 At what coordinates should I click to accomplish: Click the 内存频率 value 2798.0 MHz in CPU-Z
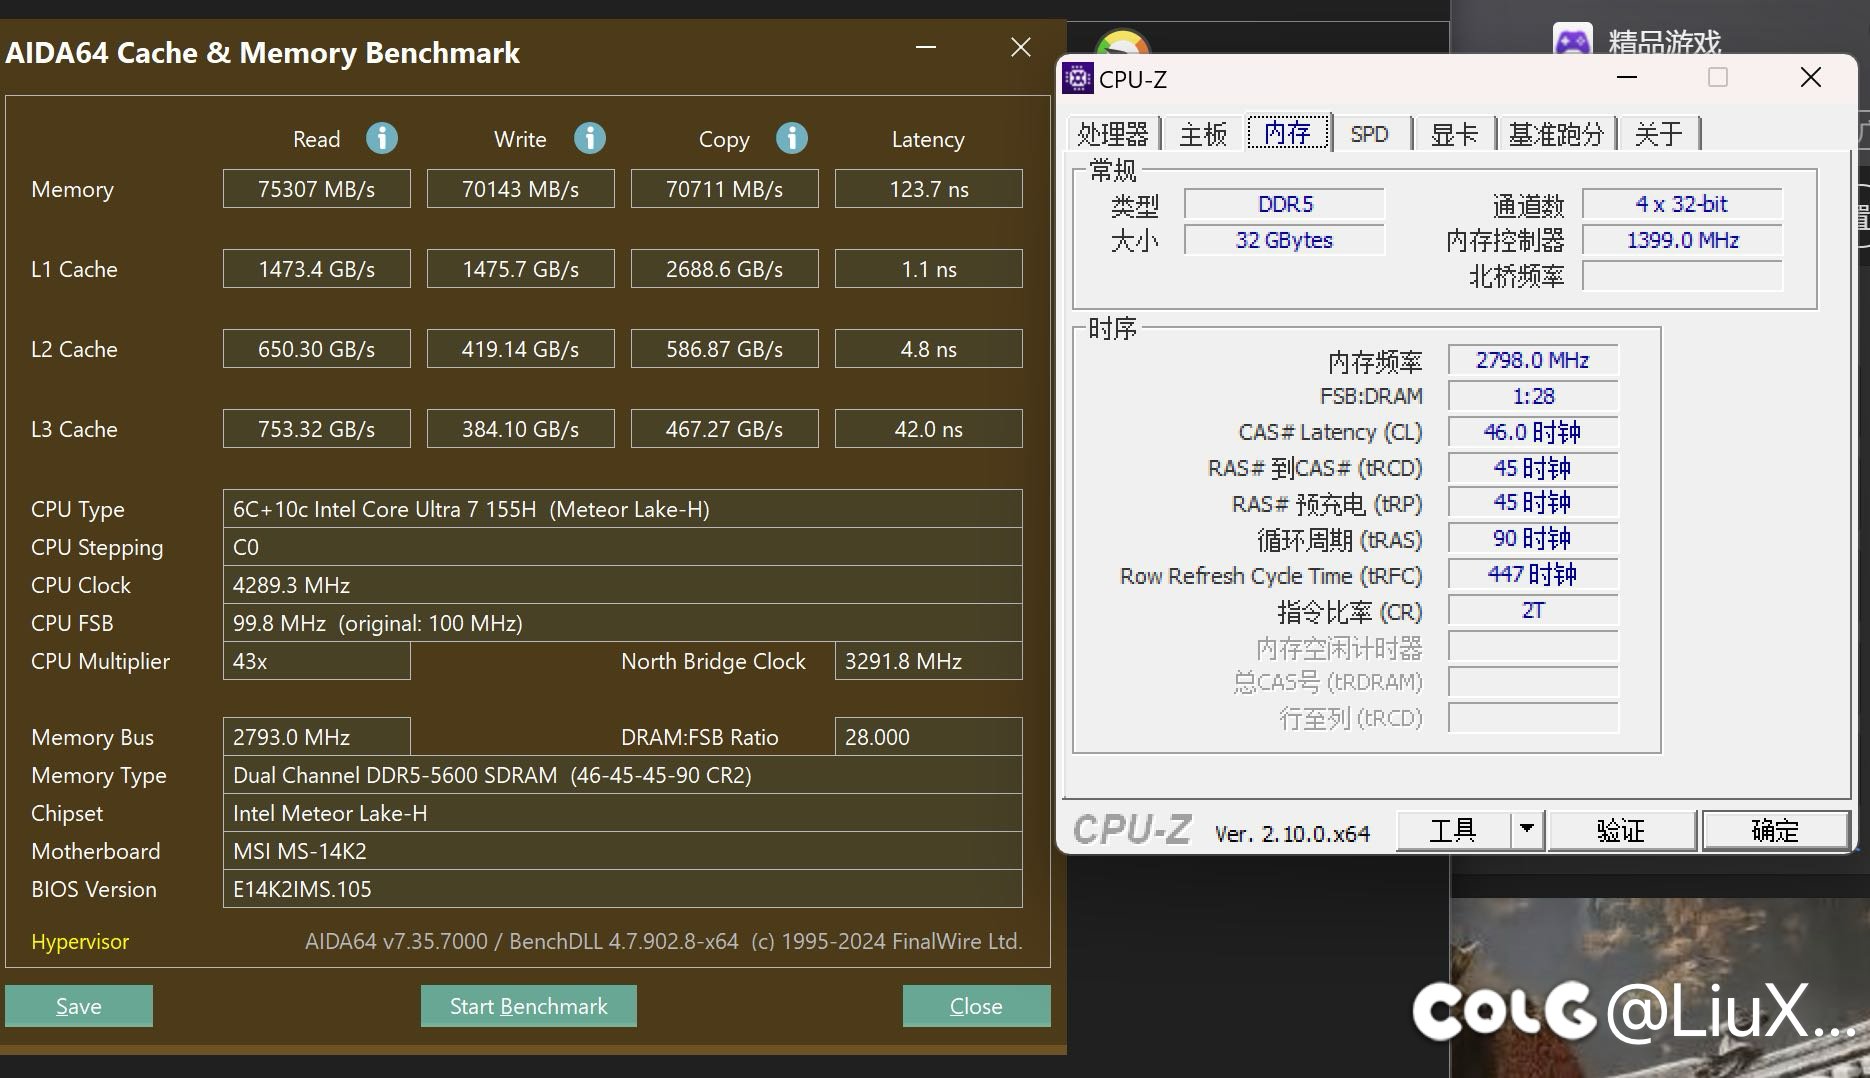1533,360
